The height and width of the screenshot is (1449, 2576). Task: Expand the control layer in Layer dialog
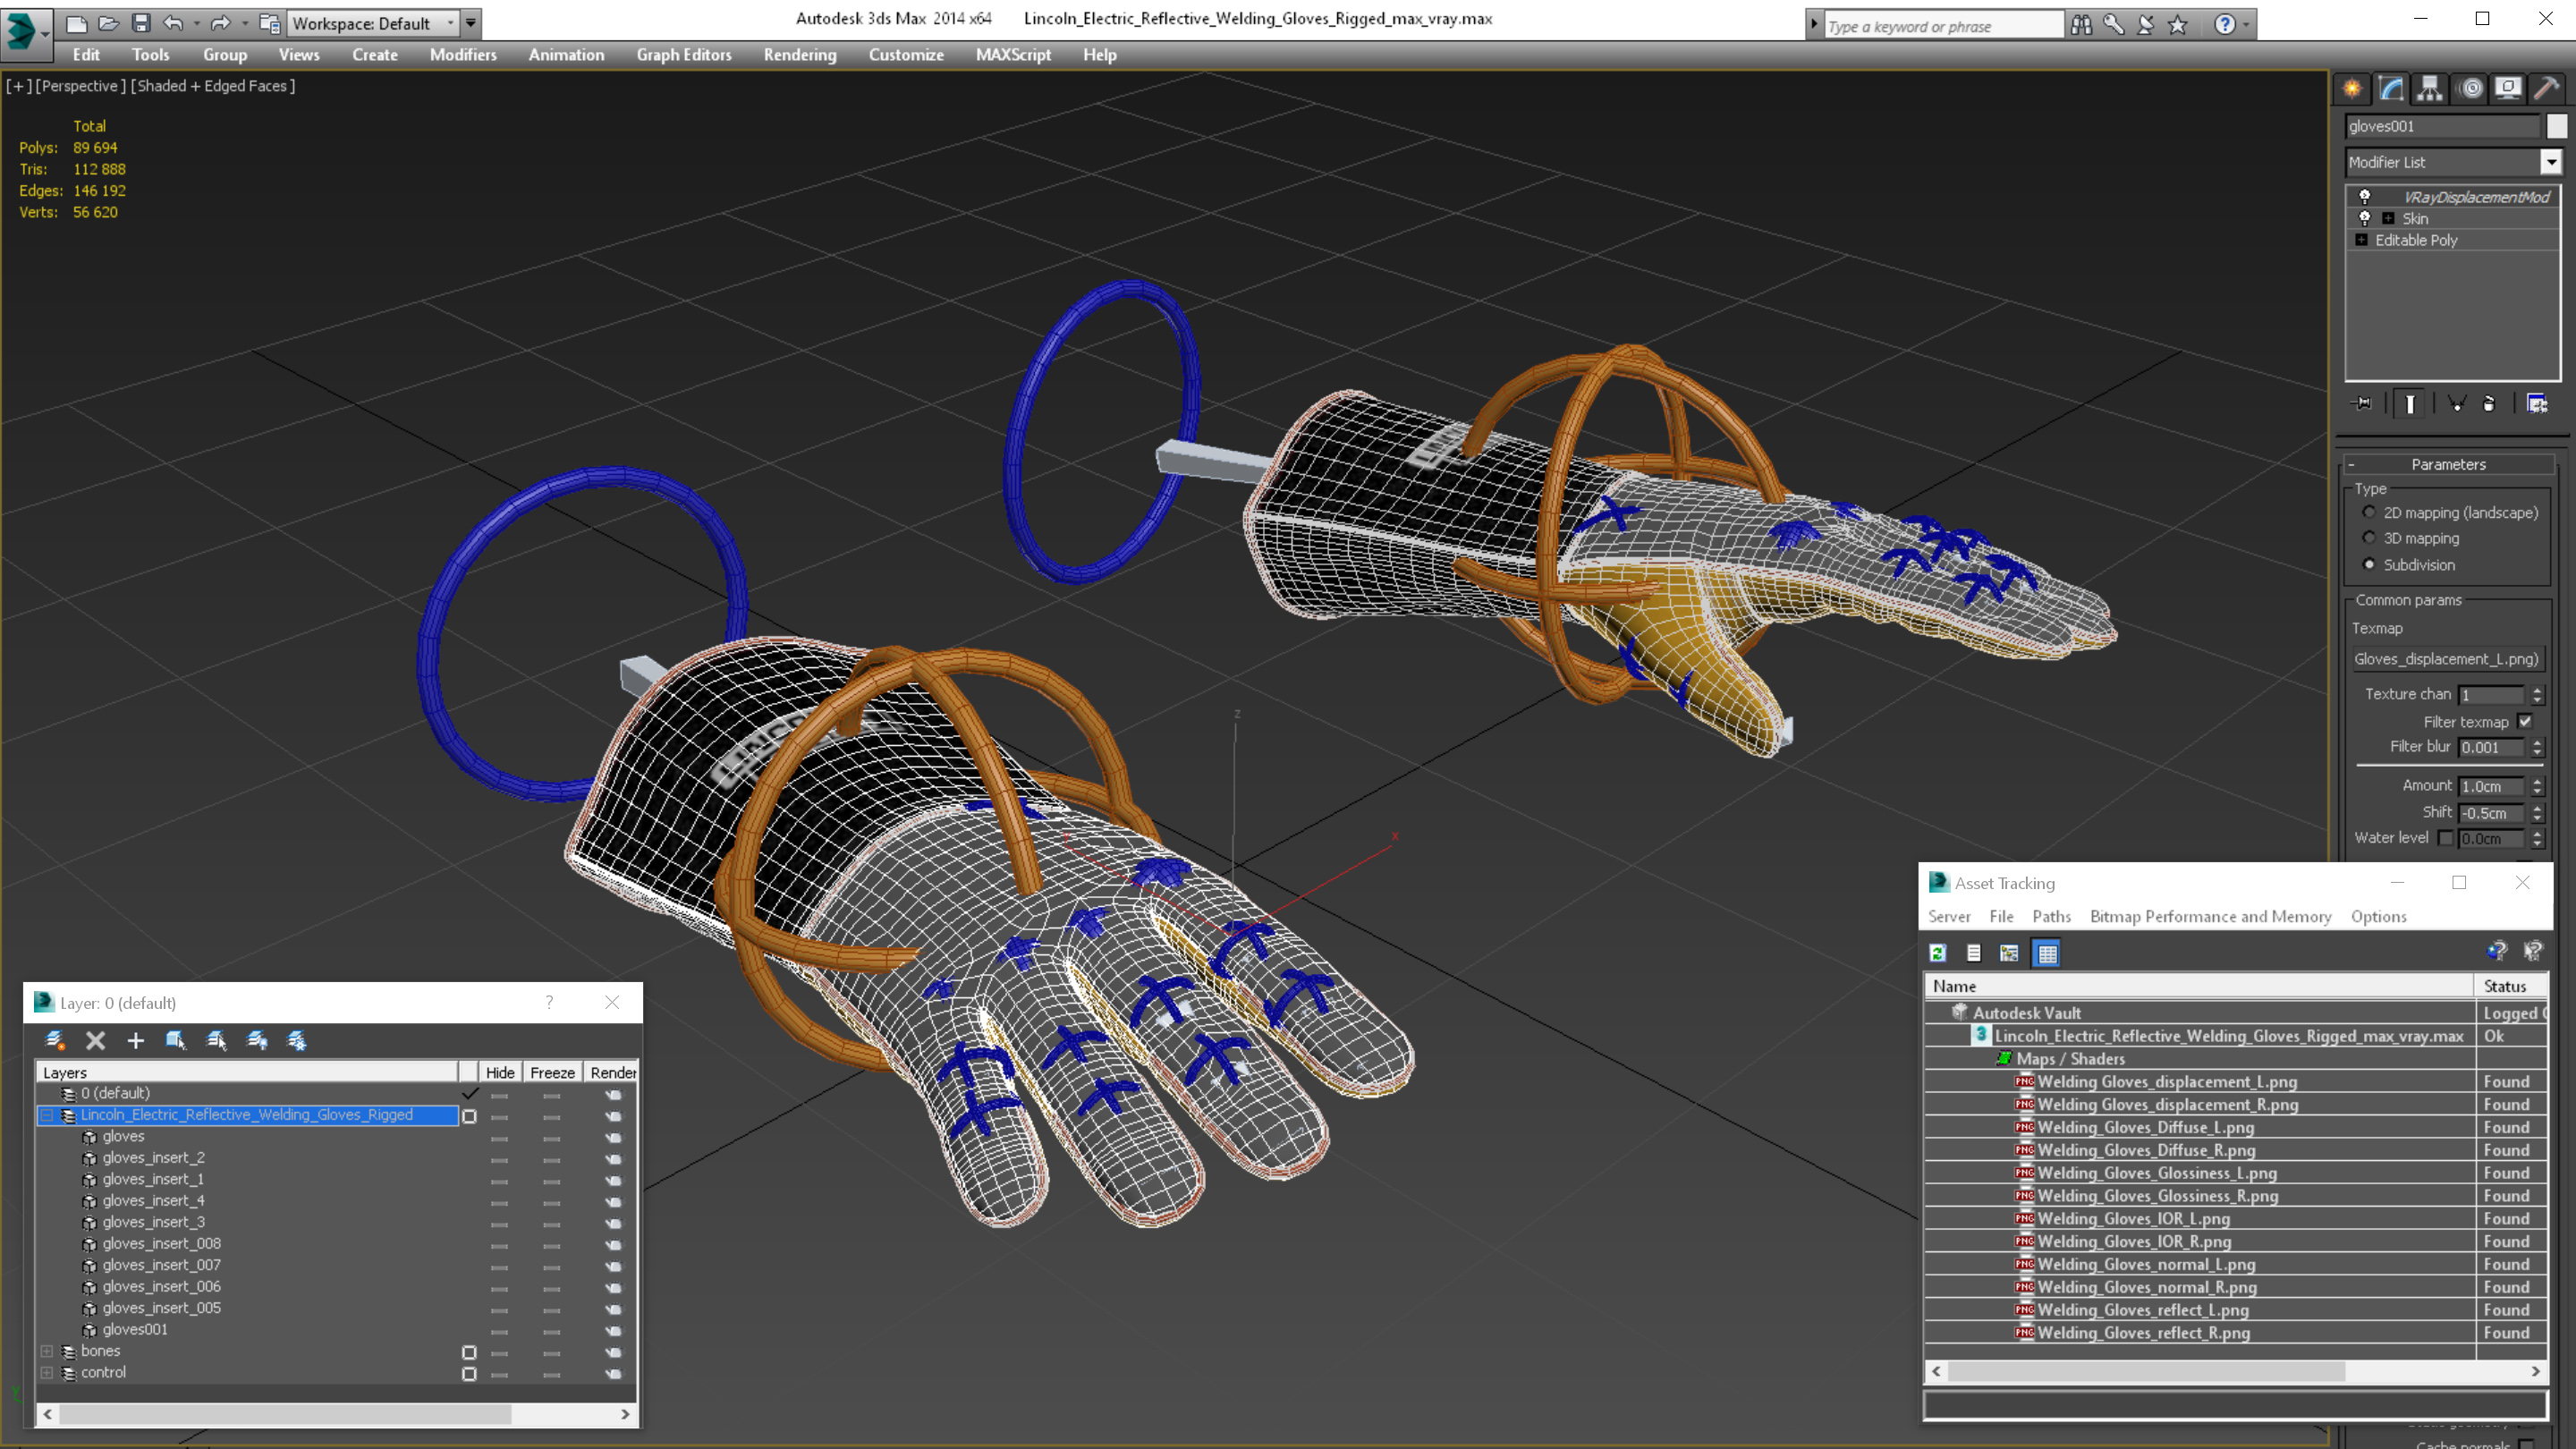point(46,1373)
